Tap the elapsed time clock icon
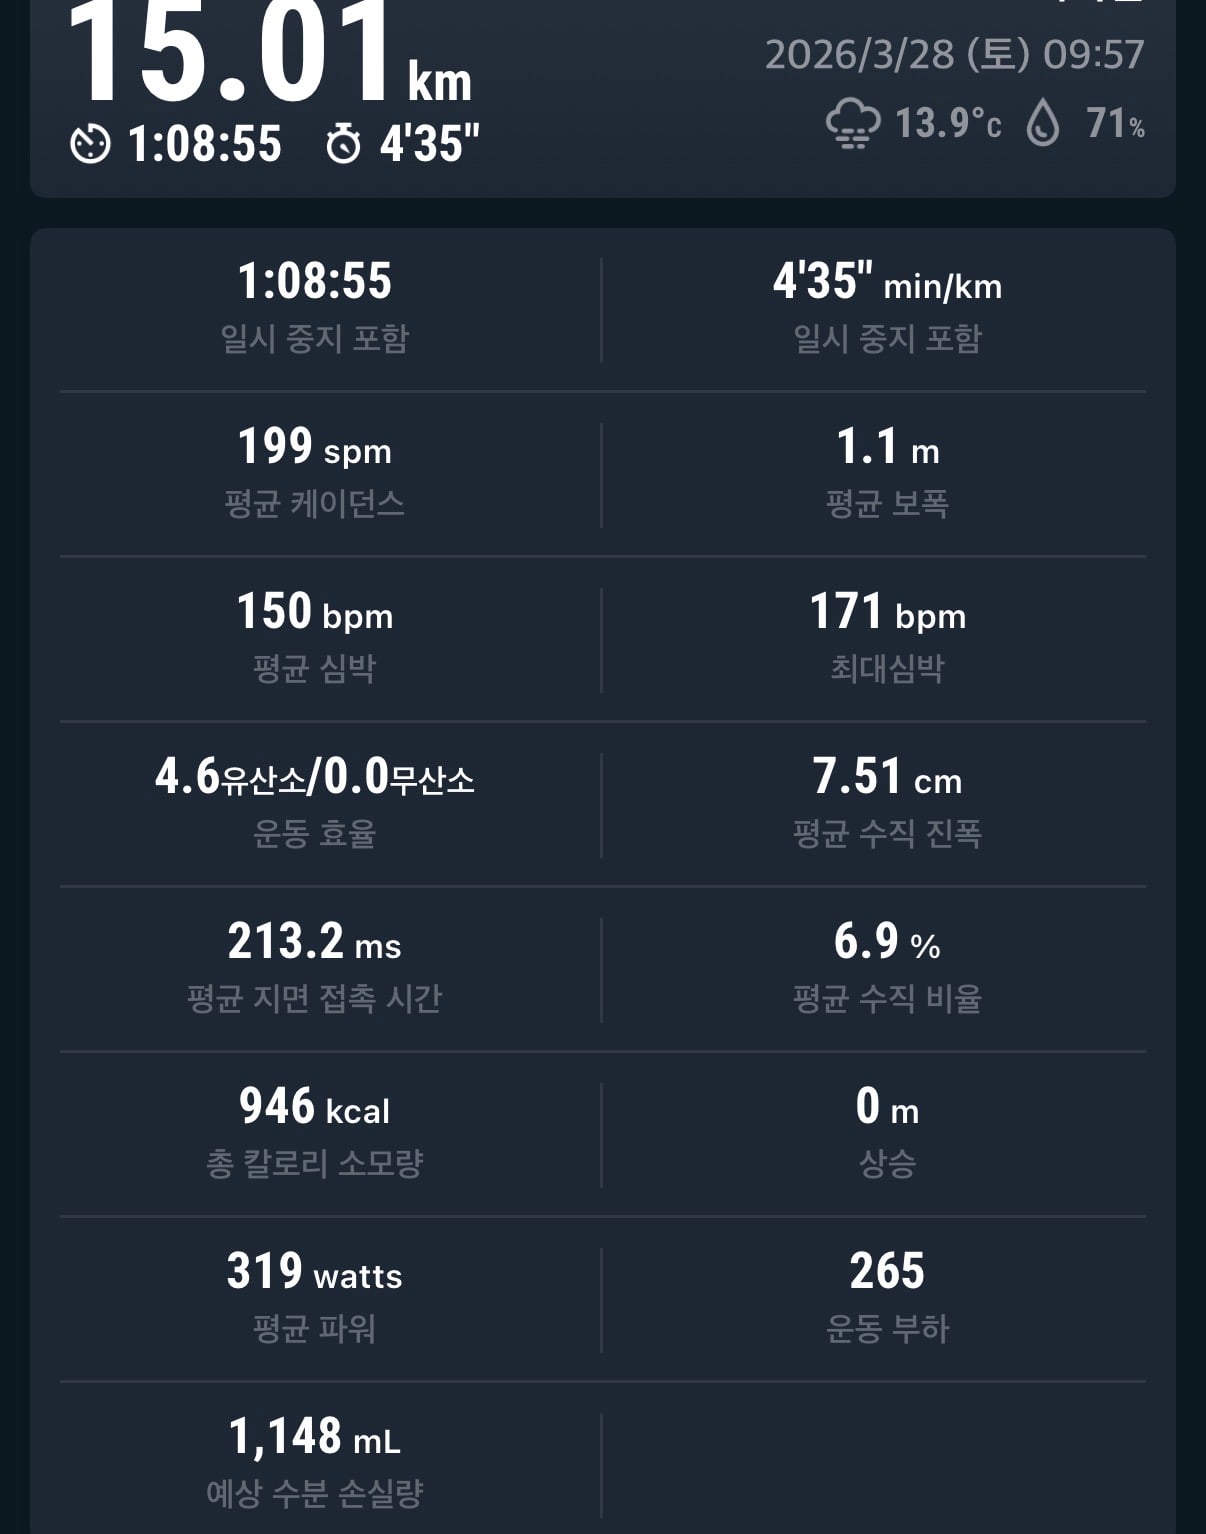Viewport: 1206px width, 1534px height. [90, 144]
